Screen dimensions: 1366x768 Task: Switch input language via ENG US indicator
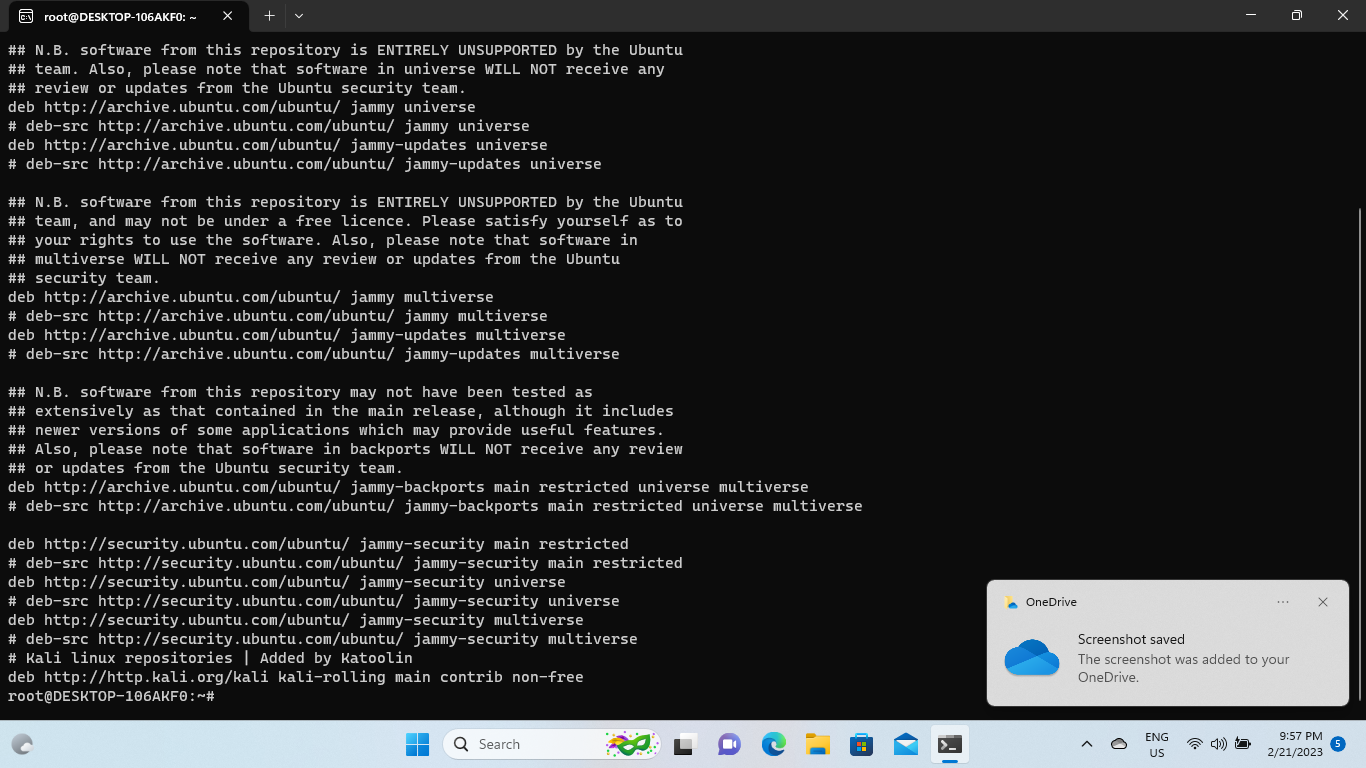click(x=1156, y=744)
